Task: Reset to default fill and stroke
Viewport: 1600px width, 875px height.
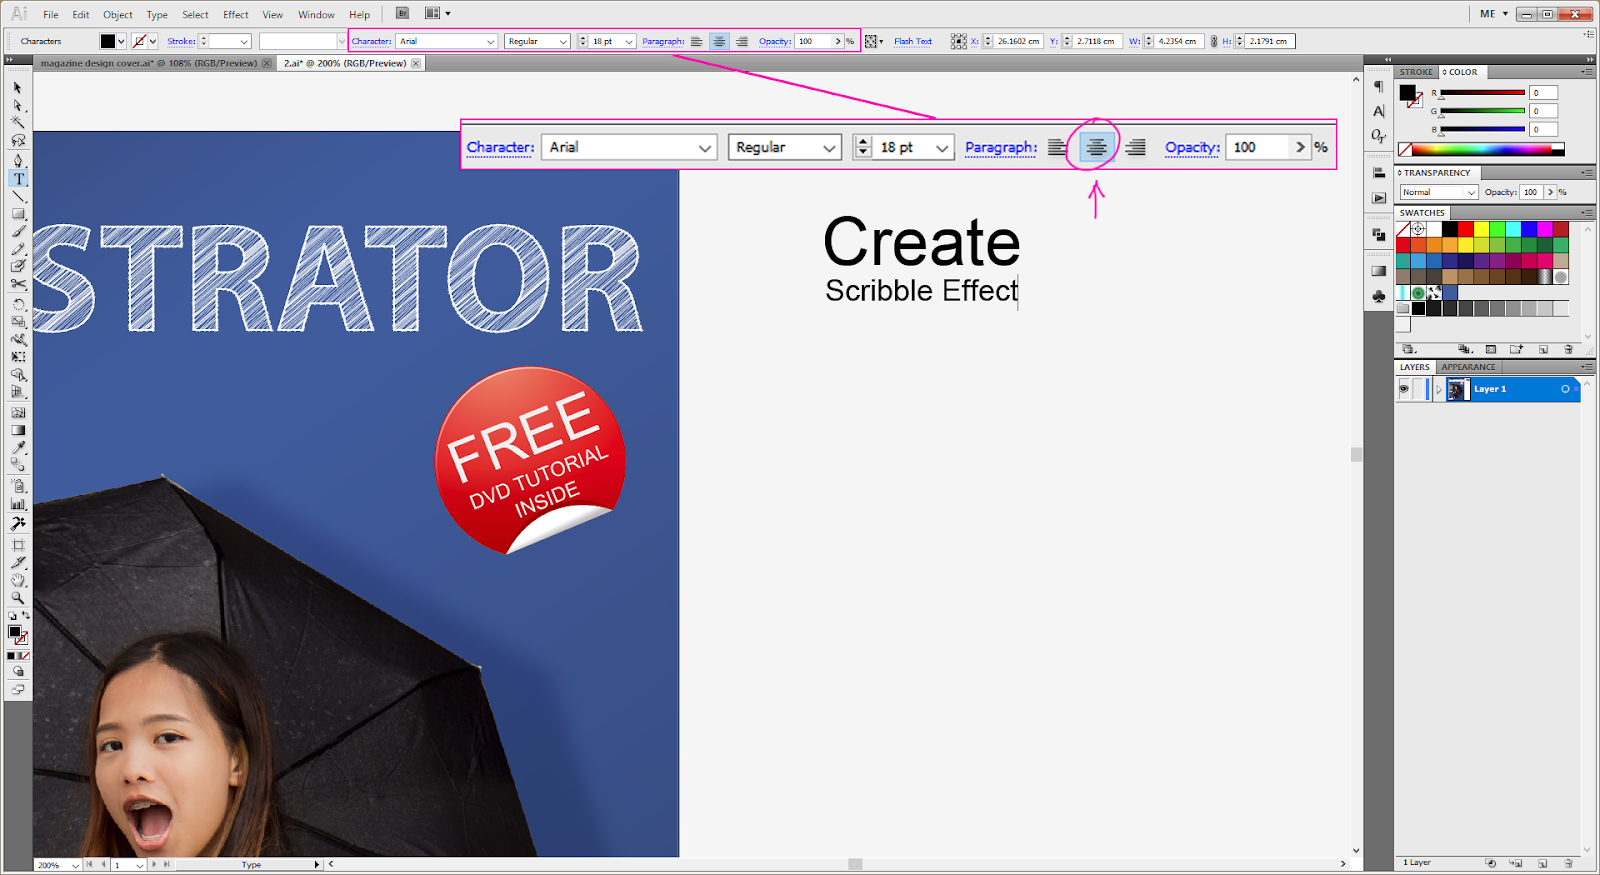Action: point(12,616)
